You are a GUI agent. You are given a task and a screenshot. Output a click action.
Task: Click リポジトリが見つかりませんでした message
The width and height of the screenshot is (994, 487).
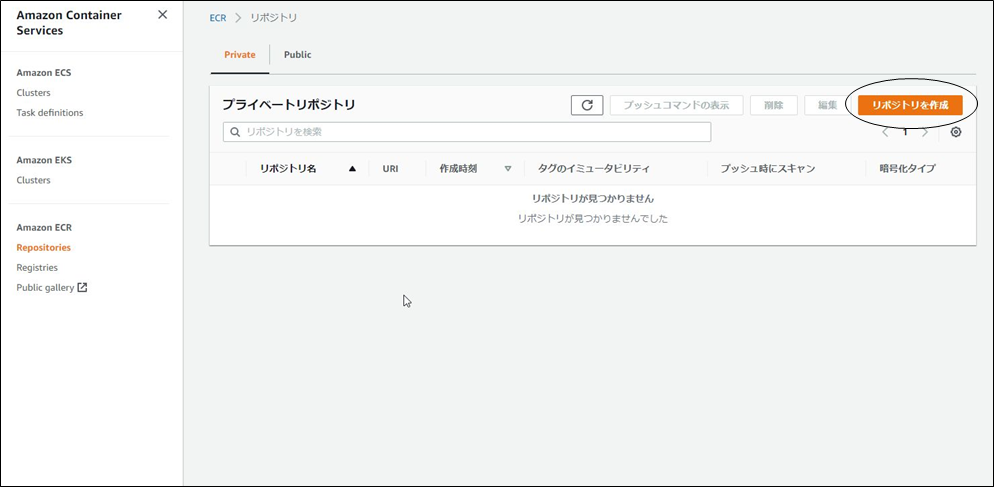(x=593, y=219)
